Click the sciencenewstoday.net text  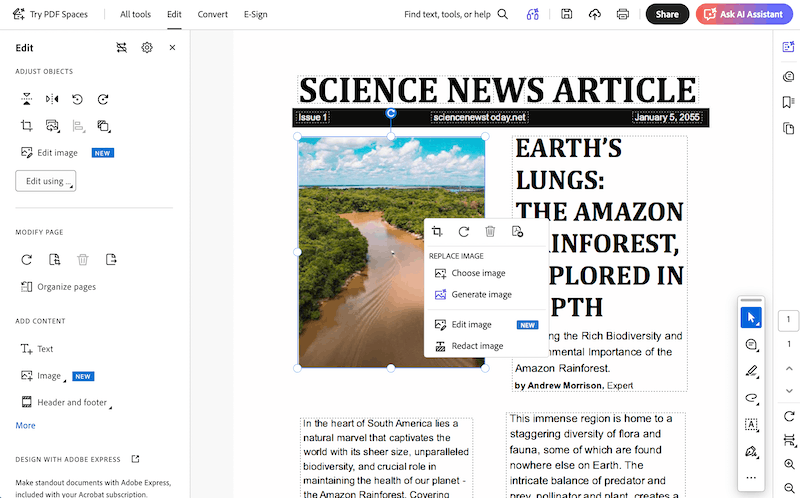[479, 117]
